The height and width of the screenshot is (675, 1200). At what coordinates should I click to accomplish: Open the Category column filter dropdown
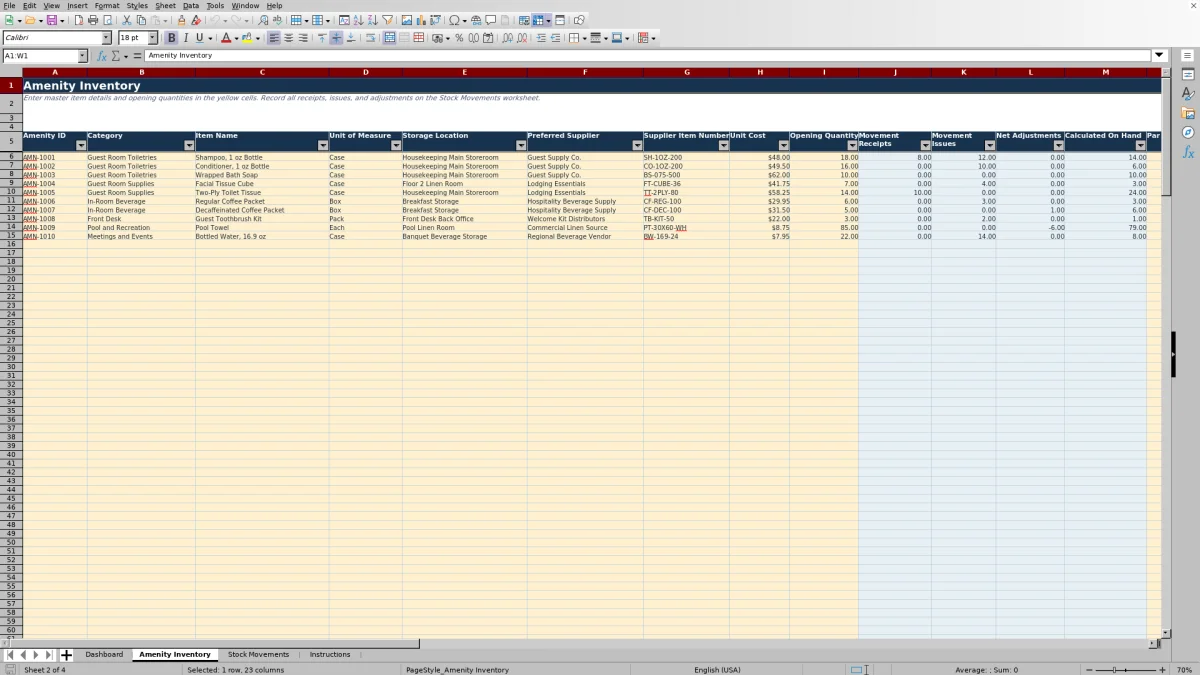(189, 146)
